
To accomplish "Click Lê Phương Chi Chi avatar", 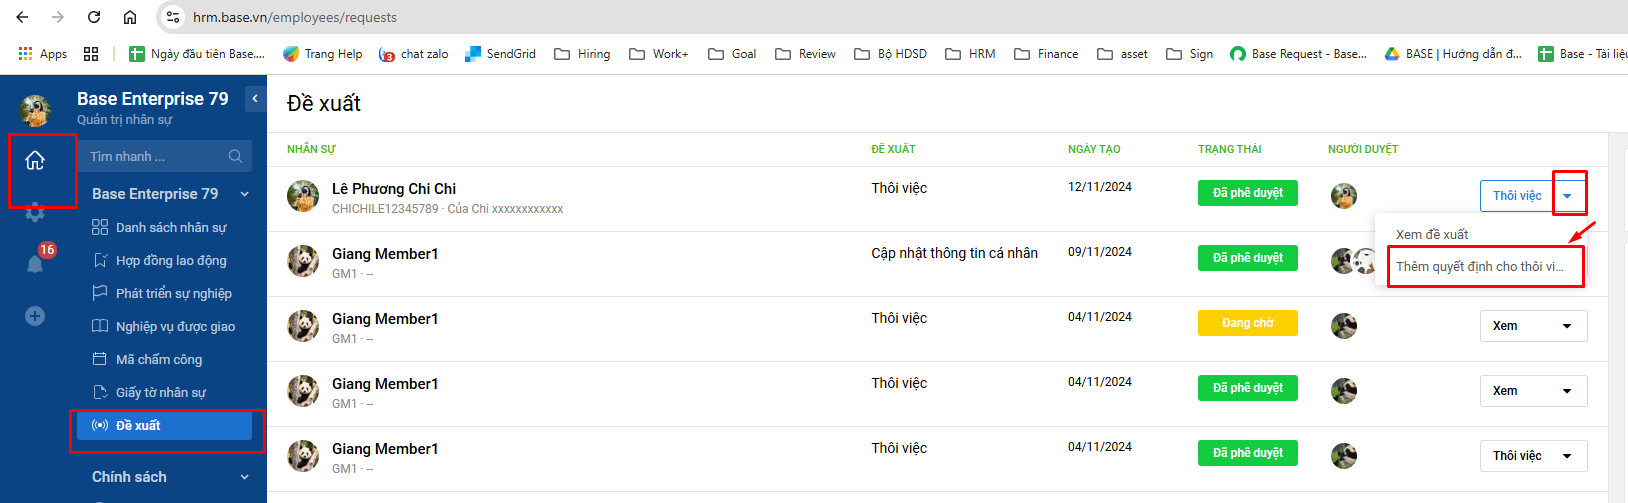I will click(x=303, y=196).
